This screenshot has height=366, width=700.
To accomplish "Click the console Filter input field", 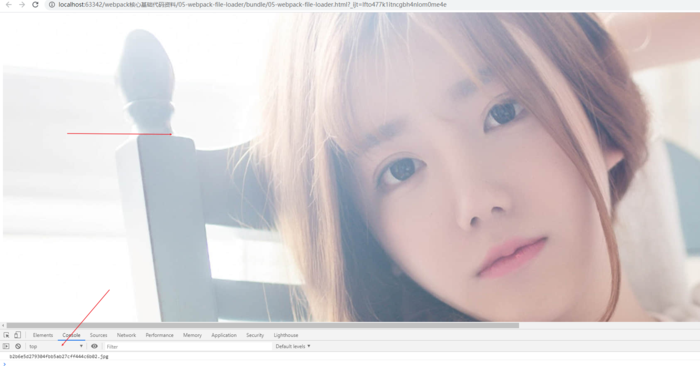I will pos(188,346).
